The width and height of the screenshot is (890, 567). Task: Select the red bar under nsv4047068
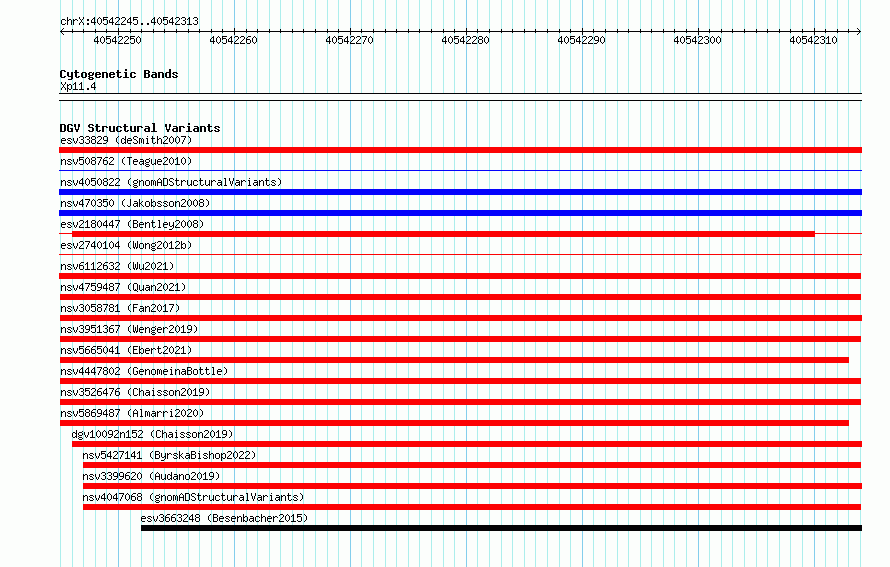(x=472, y=507)
